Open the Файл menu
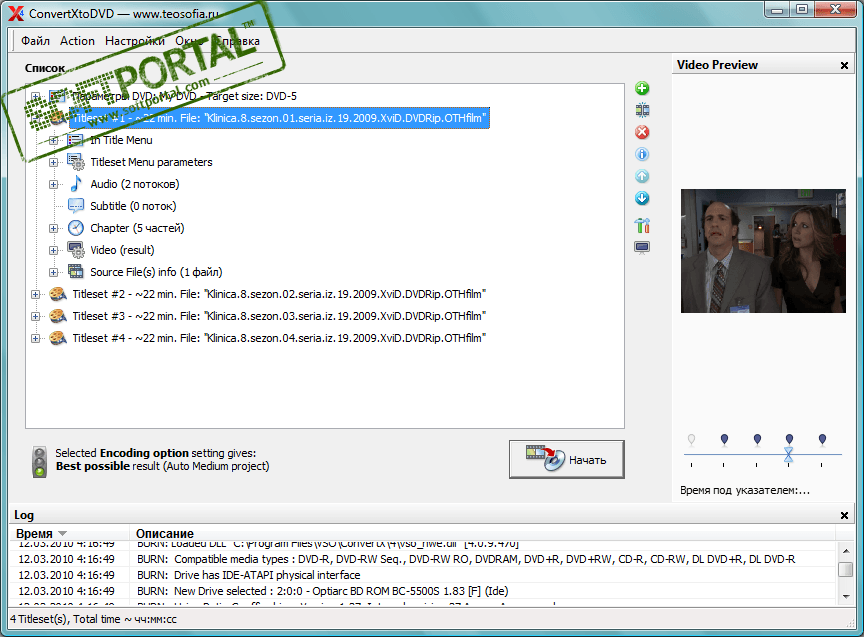 click(x=35, y=41)
